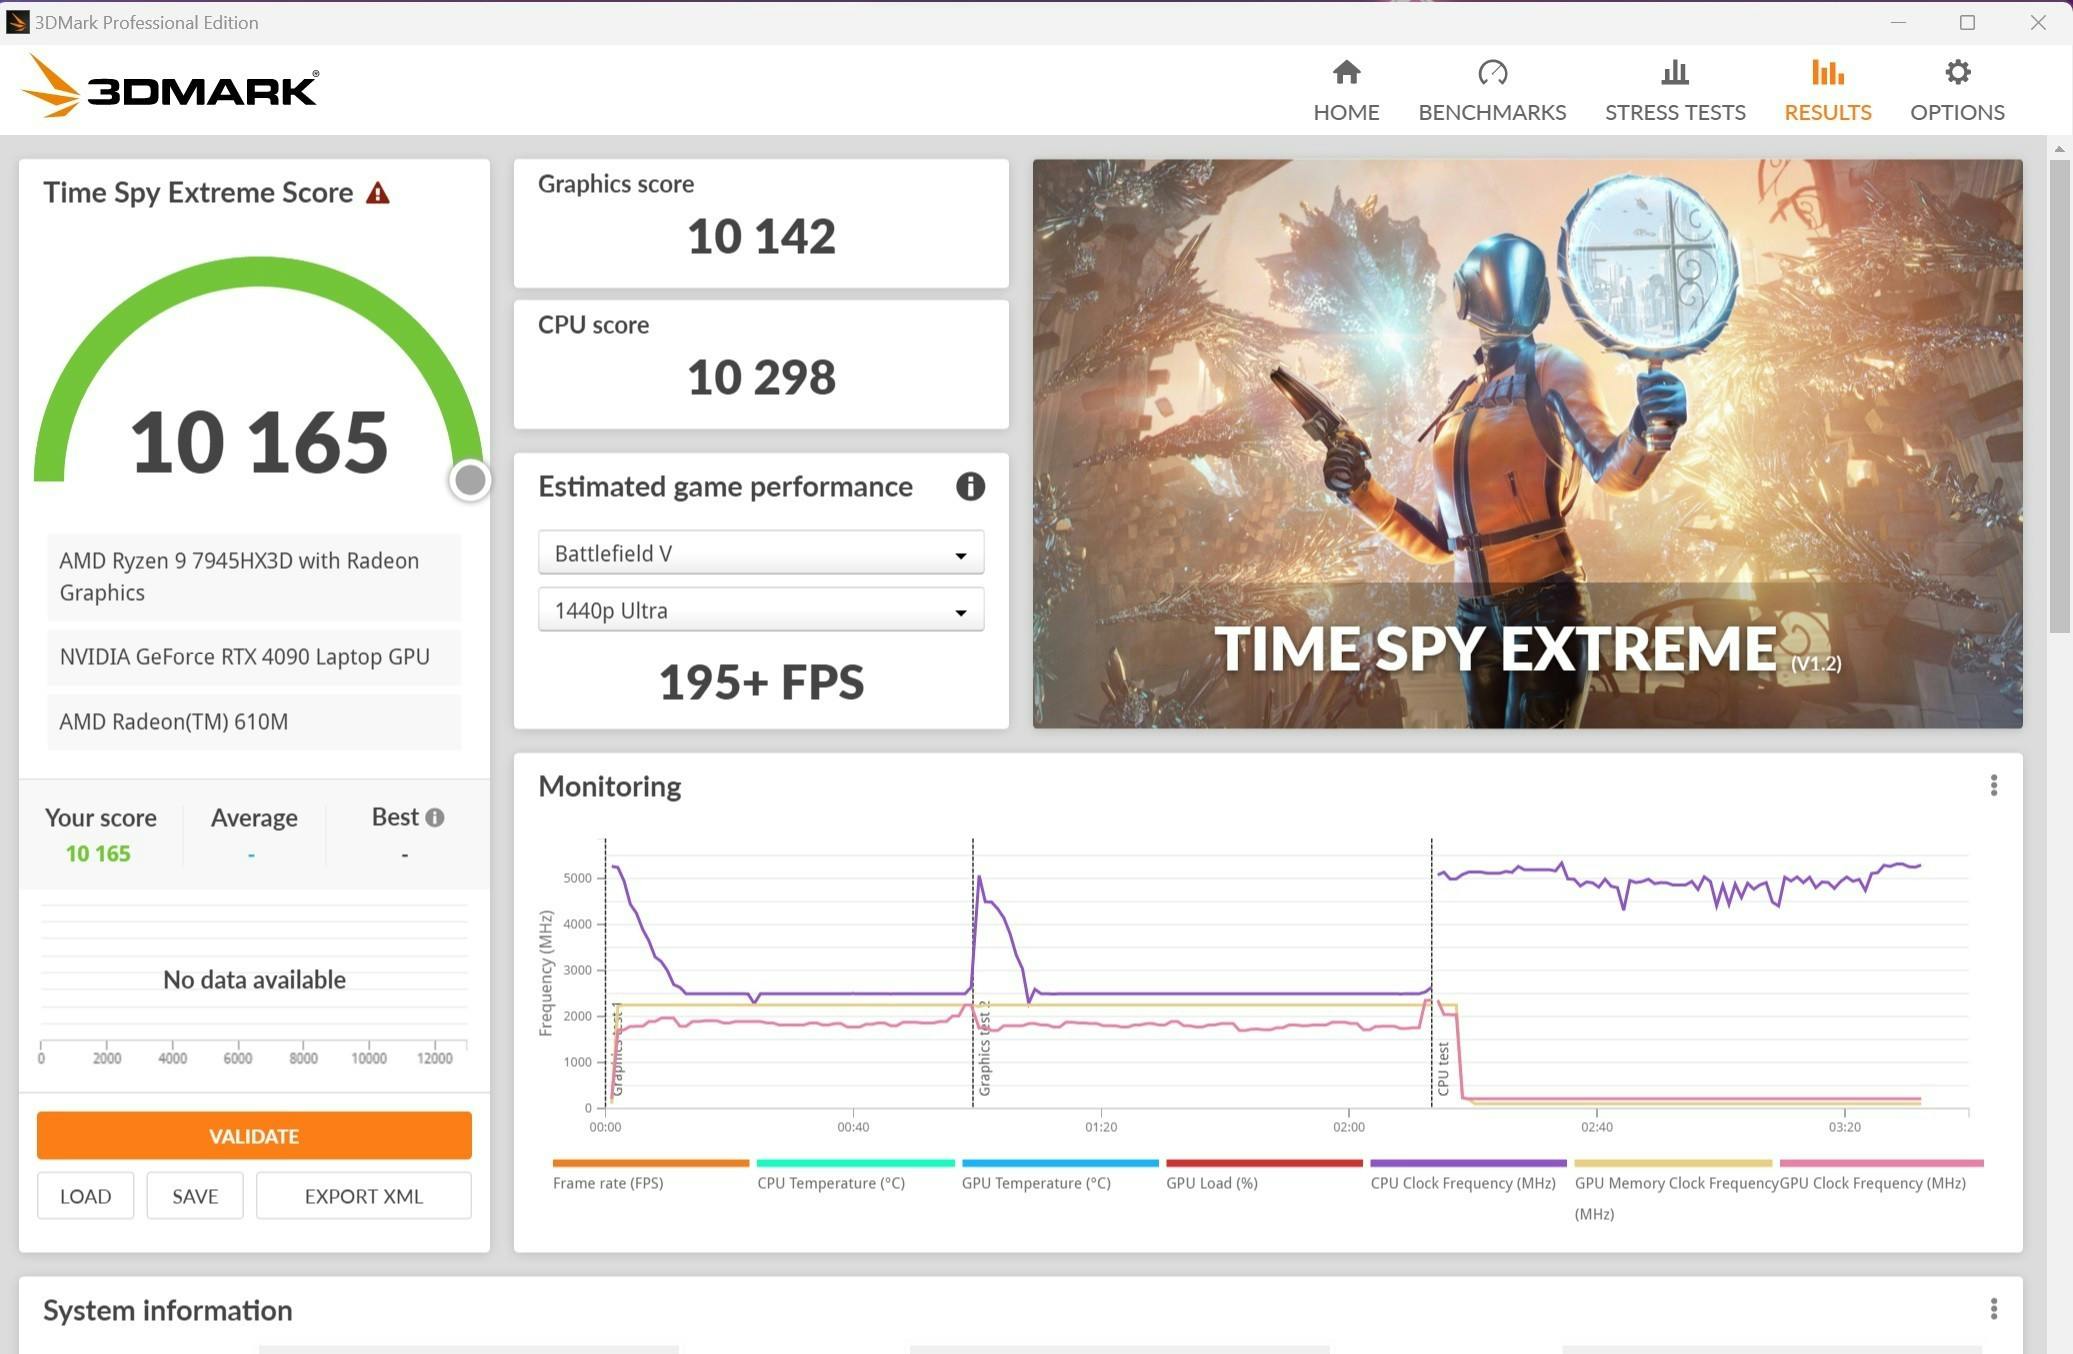Maximize the 3DMark window

coord(1967,22)
